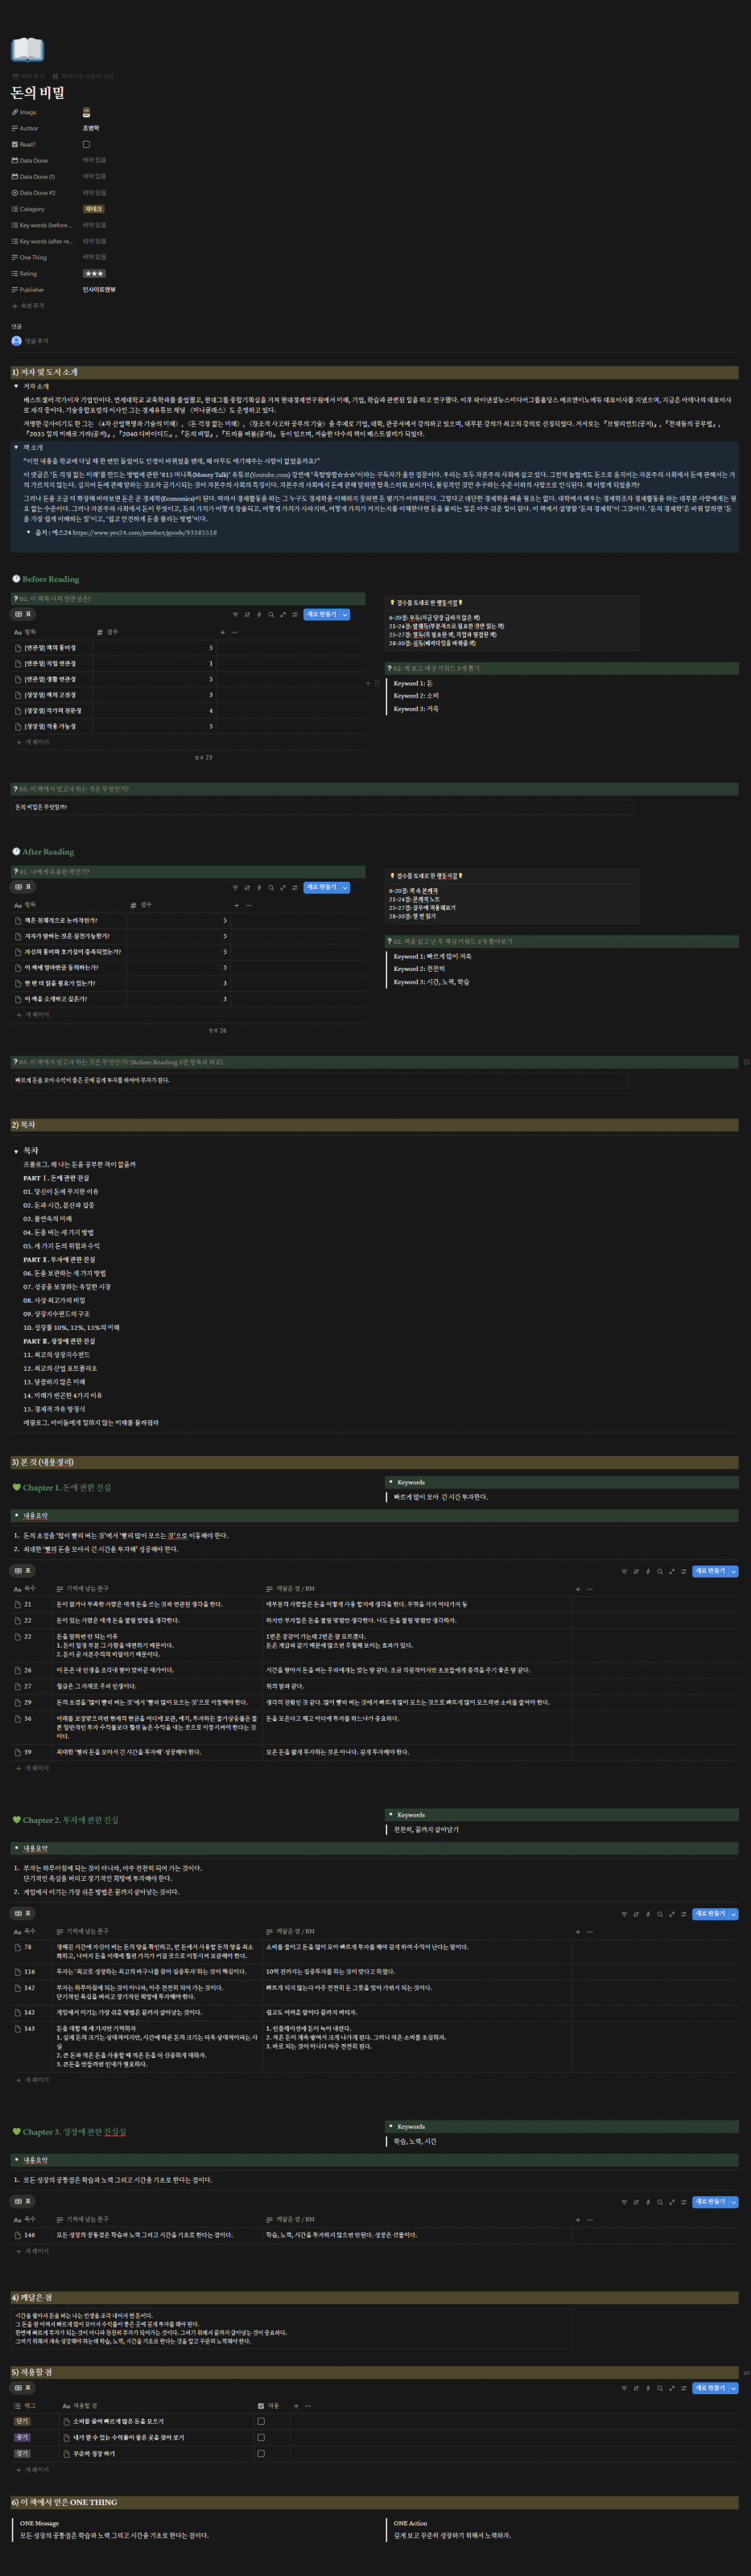Open dropdown arrow beside 새로 만들기 in Before Reading
Image resolution: width=751 pixels, height=2576 pixels.
coord(345,615)
